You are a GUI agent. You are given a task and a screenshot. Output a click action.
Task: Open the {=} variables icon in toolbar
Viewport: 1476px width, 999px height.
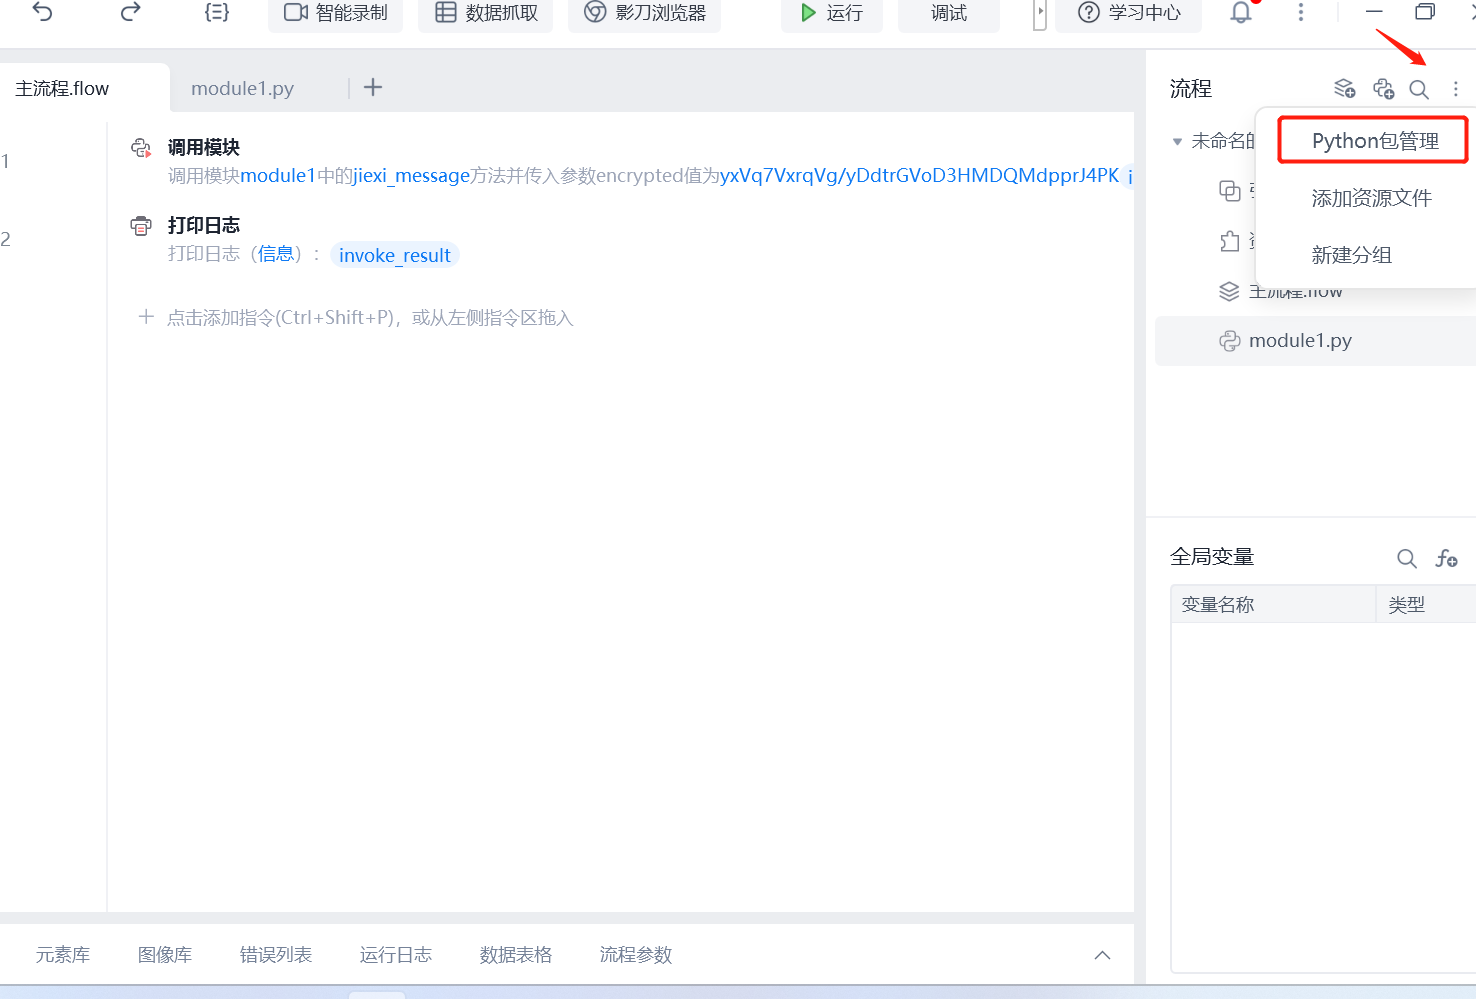[217, 12]
